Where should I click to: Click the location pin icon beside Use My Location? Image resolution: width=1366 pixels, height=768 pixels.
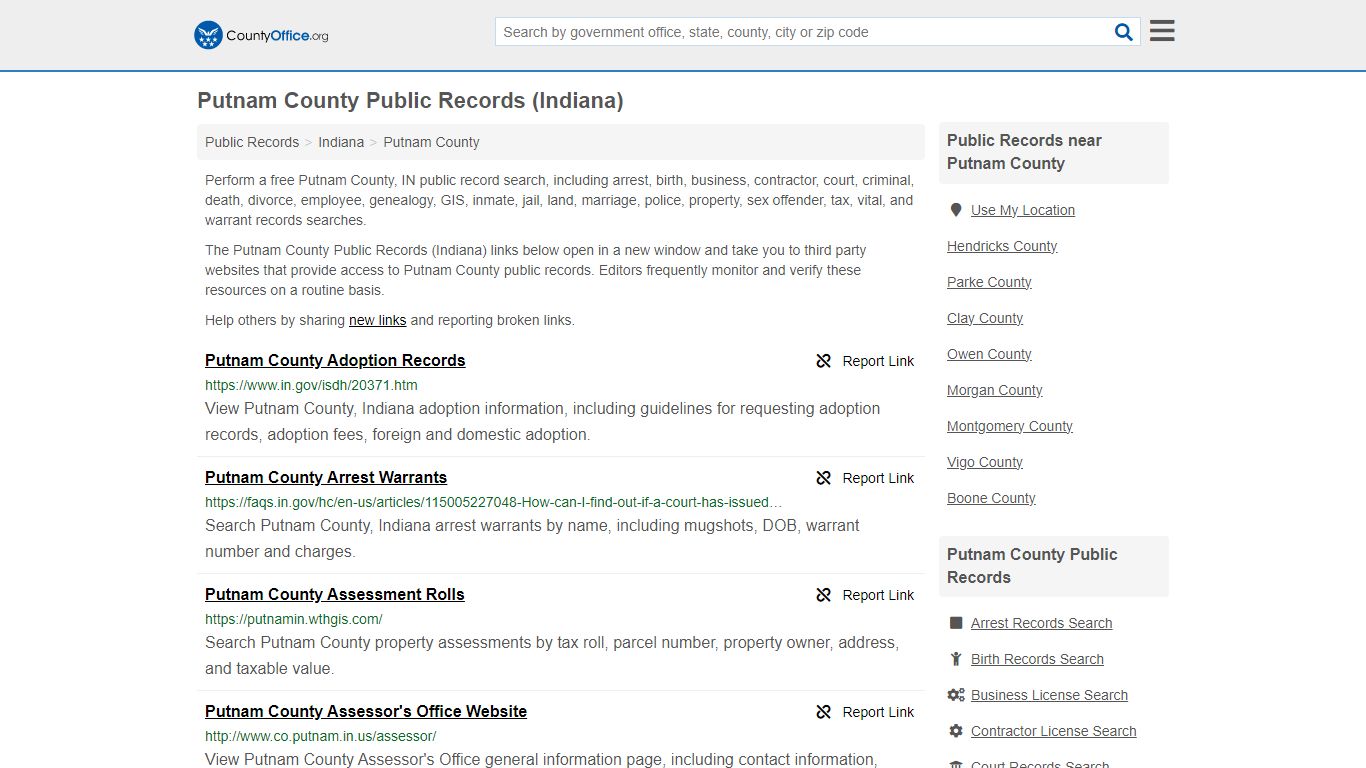pos(956,210)
